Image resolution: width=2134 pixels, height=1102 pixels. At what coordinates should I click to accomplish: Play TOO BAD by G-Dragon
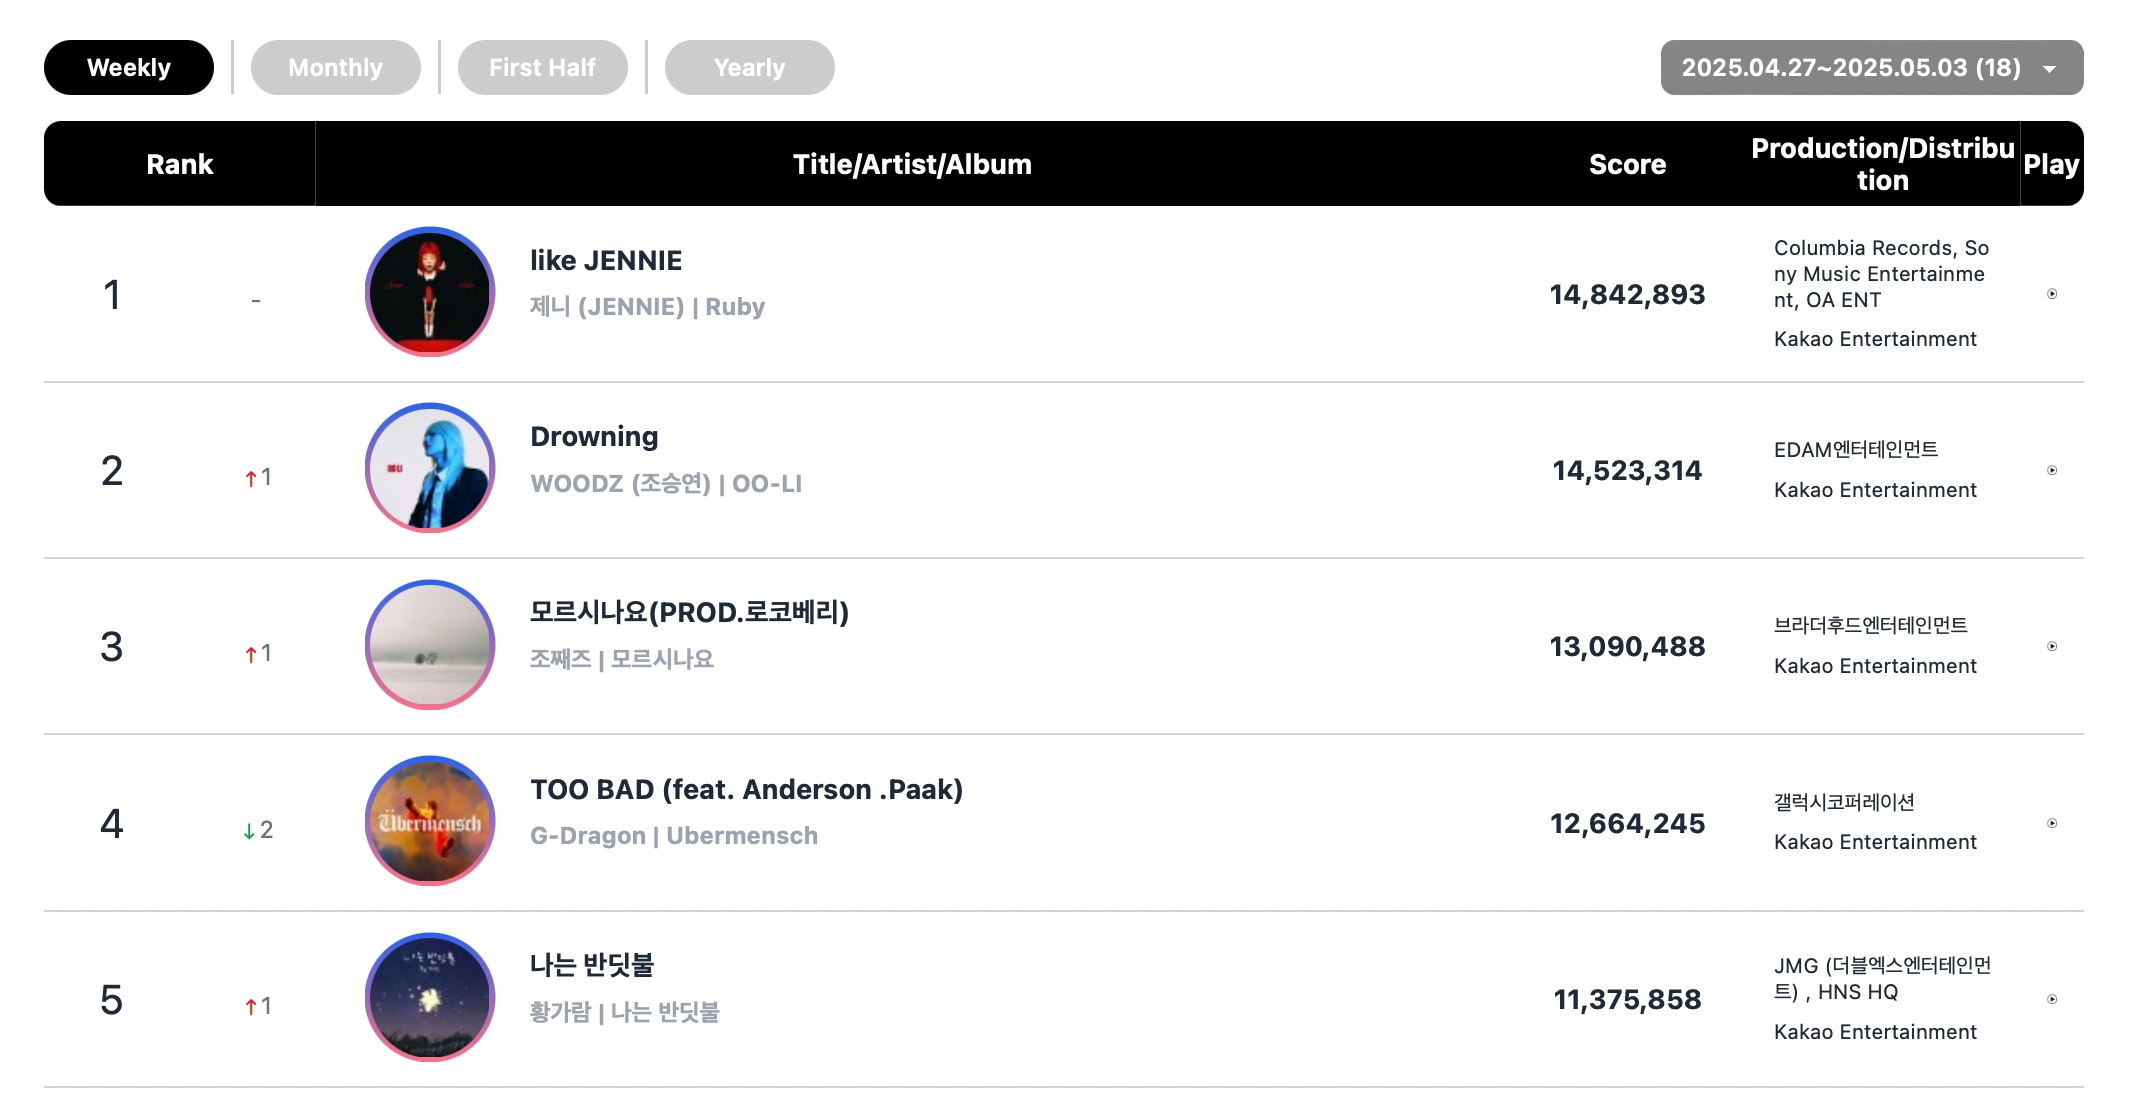pyautogui.click(x=2052, y=823)
